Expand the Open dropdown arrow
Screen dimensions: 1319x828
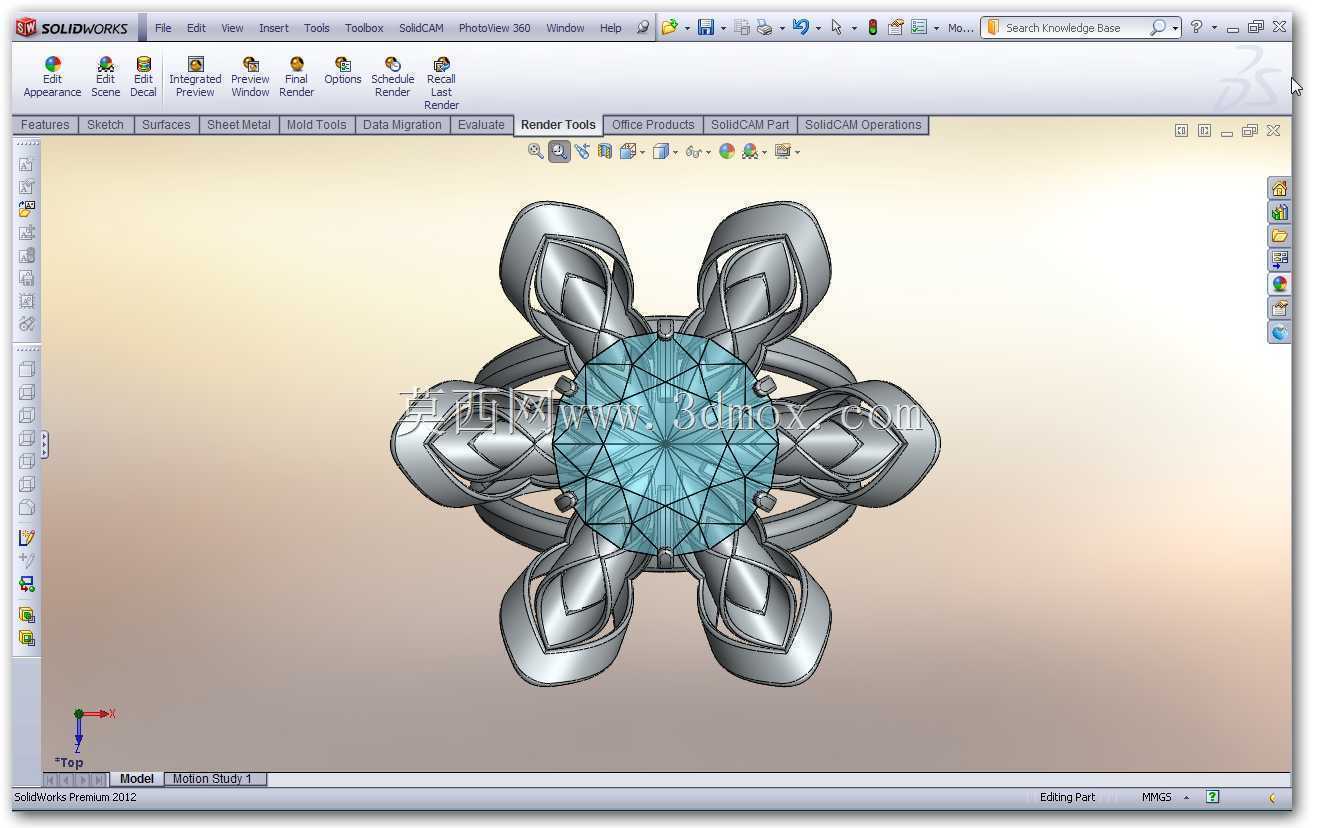(686, 28)
